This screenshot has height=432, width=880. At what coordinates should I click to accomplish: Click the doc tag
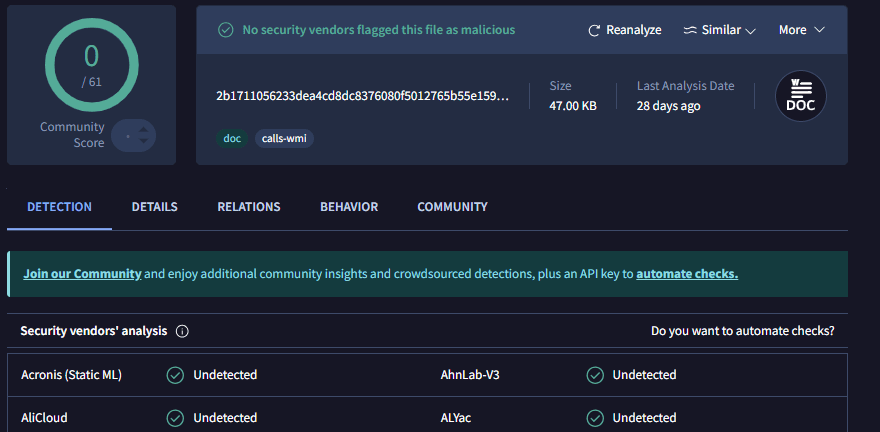tap(232, 138)
